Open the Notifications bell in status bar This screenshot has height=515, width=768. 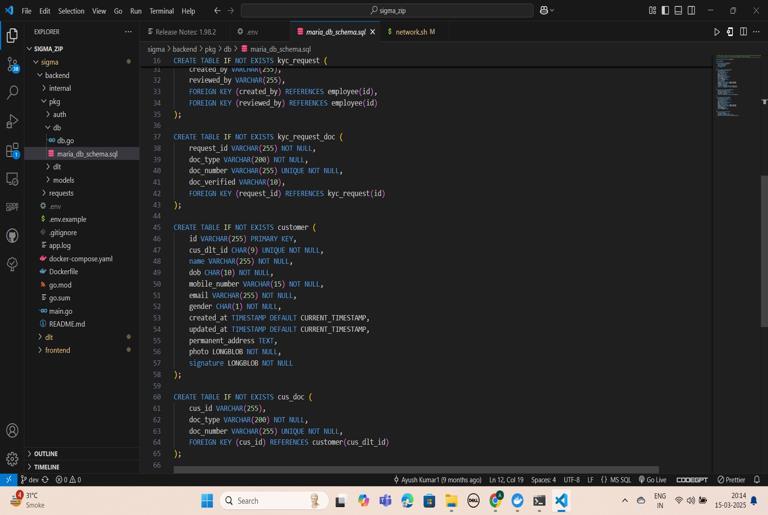(757, 480)
